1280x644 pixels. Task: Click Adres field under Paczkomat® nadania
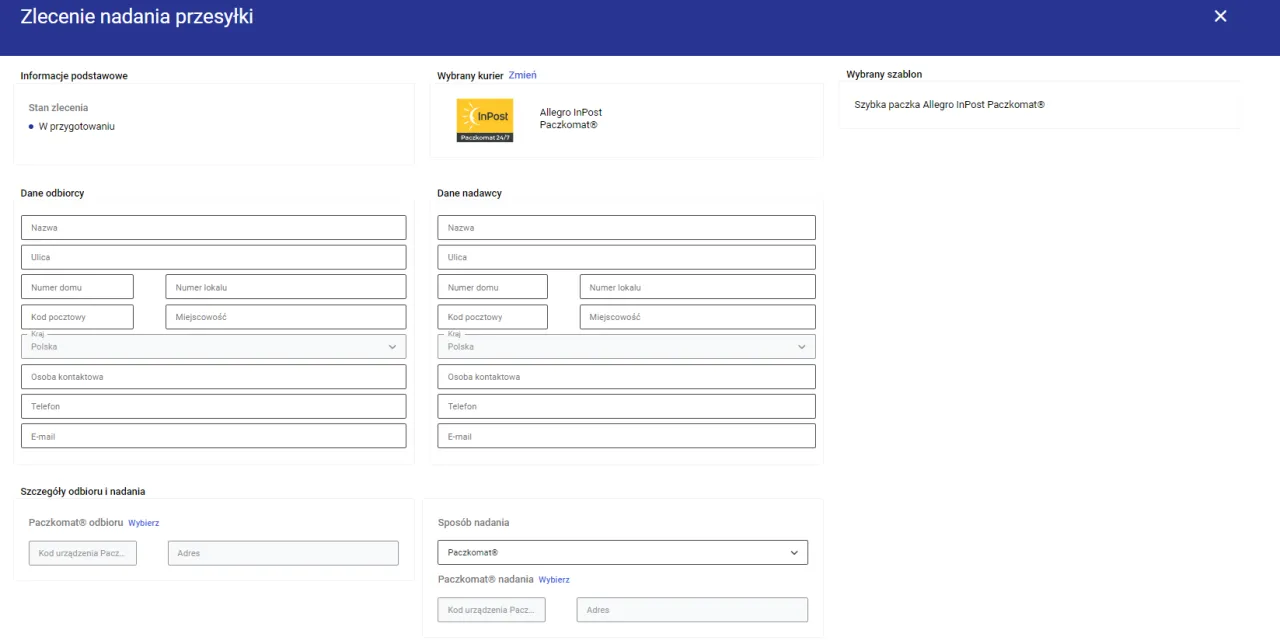(692, 609)
